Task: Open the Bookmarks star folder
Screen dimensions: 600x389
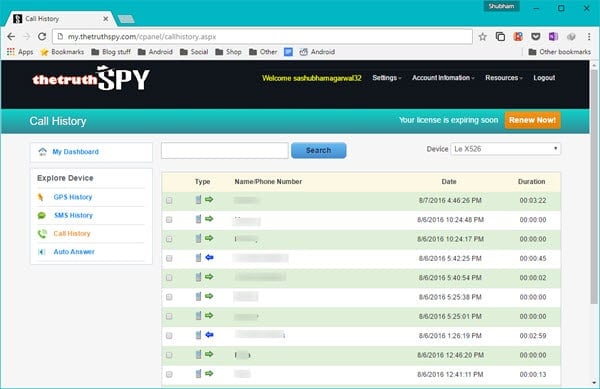Action: (x=62, y=52)
